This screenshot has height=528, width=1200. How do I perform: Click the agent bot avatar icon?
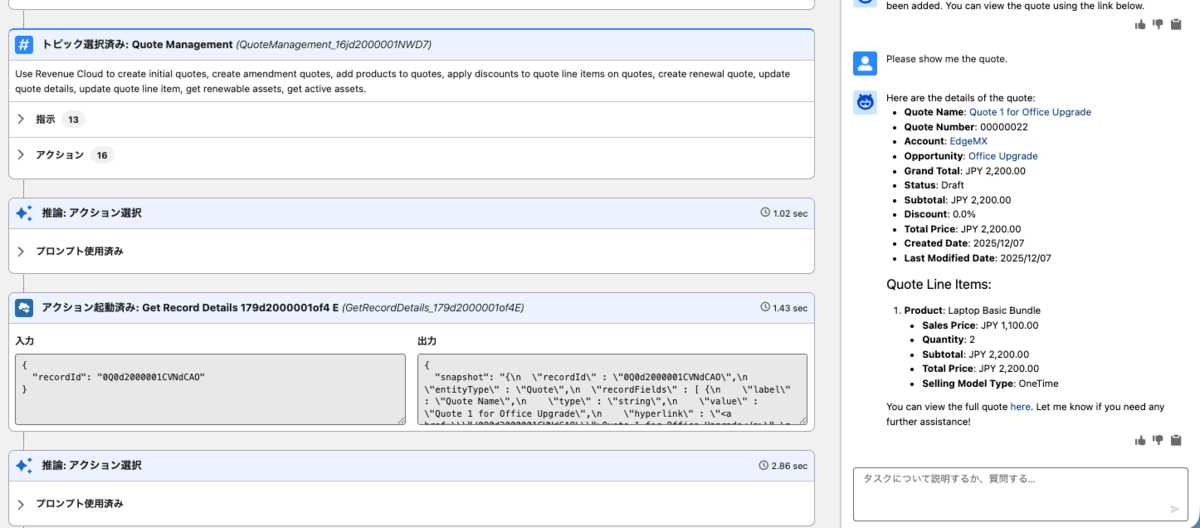865,101
